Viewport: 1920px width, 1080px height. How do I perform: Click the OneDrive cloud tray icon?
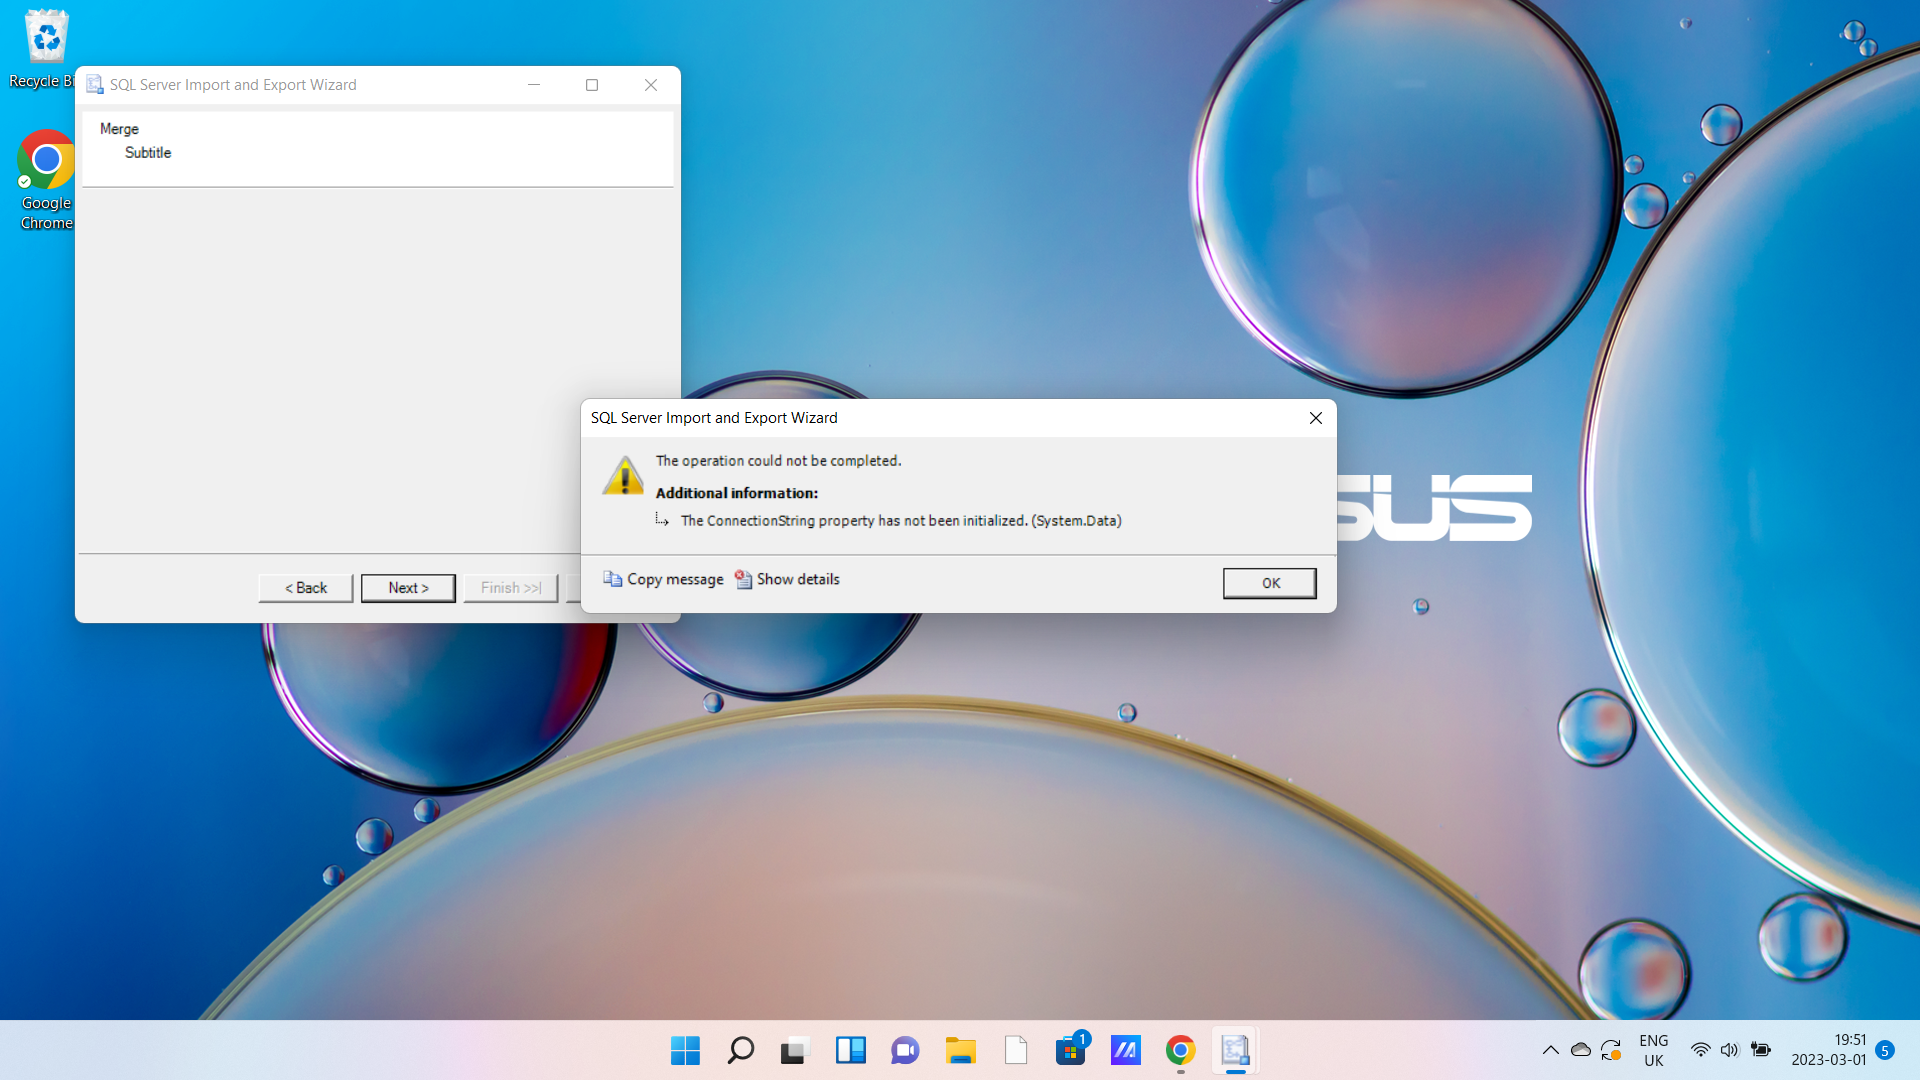(x=1581, y=1050)
